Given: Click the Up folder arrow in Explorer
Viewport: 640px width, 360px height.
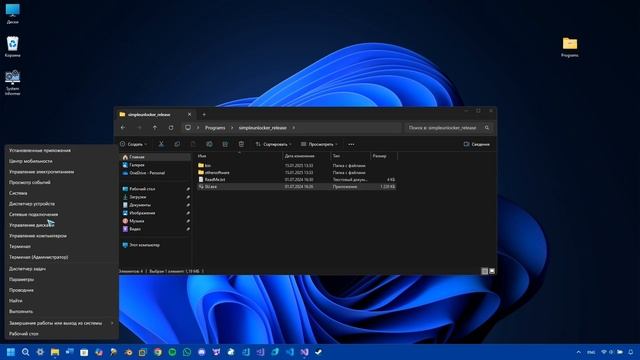Looking at the screenshot, I should 155,128.
